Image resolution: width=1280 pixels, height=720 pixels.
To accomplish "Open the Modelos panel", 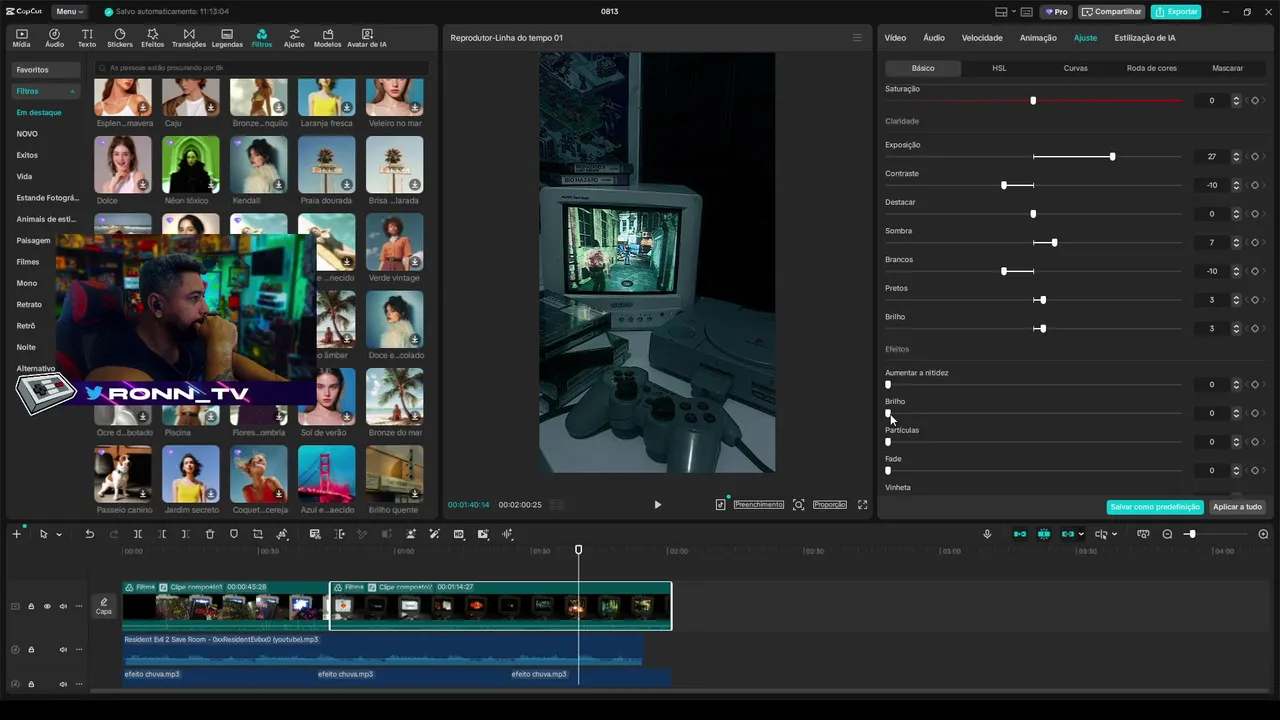I will [327, 38].
